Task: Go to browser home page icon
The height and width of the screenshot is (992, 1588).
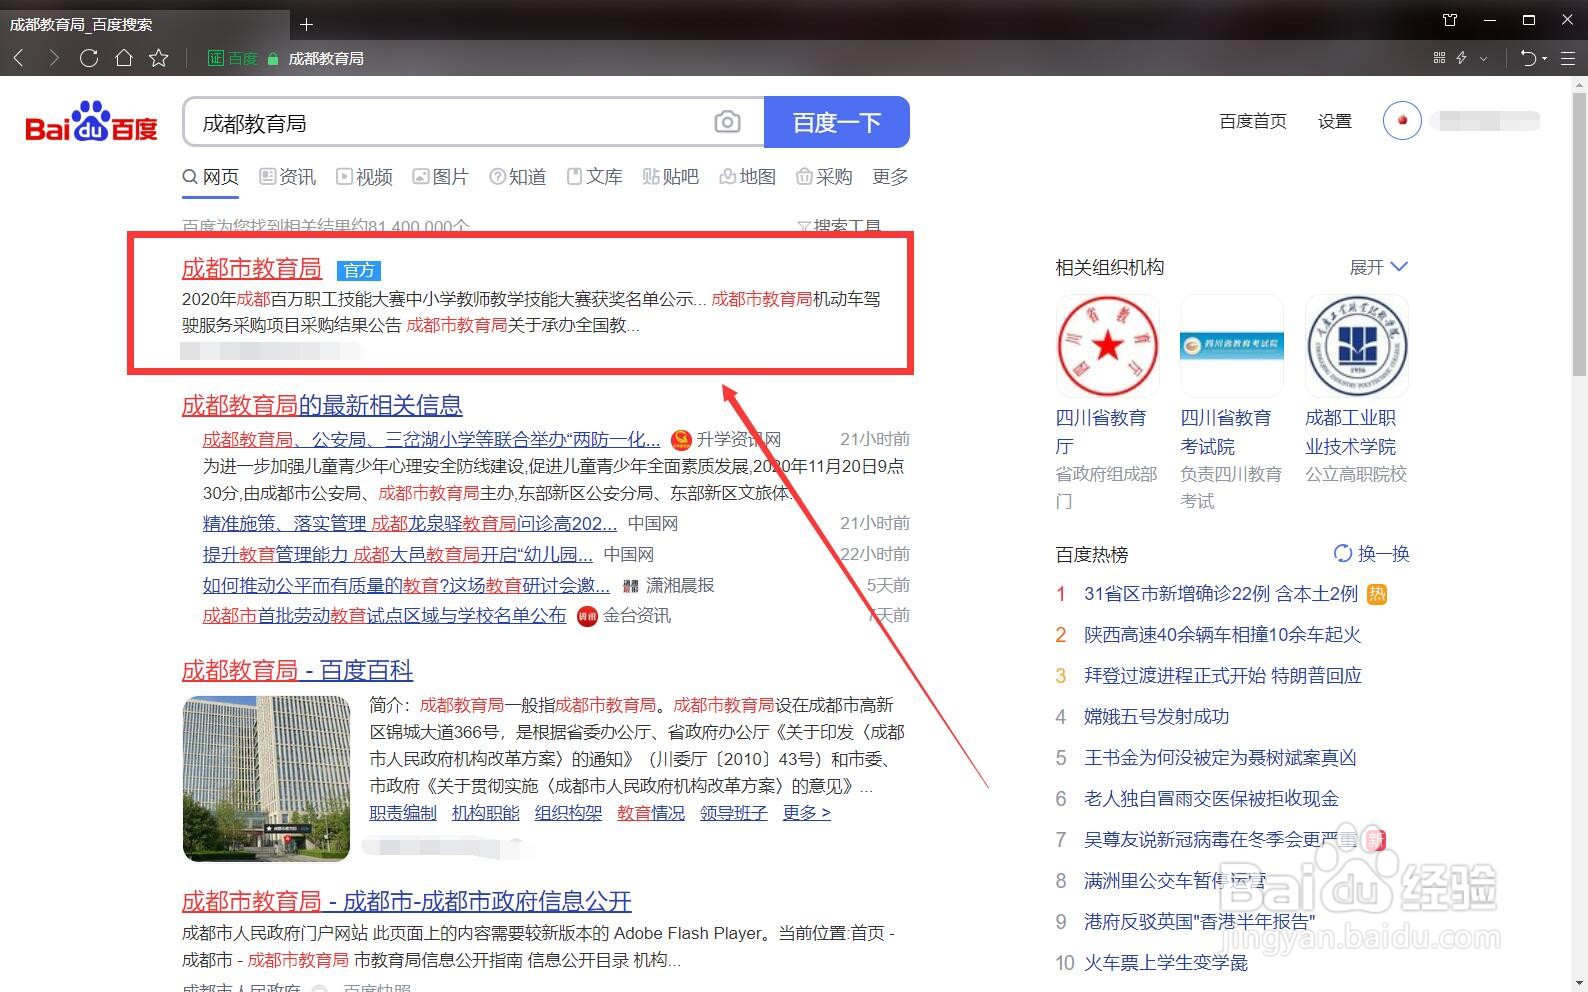Action: pyautogui.click(x=124, y=58)
